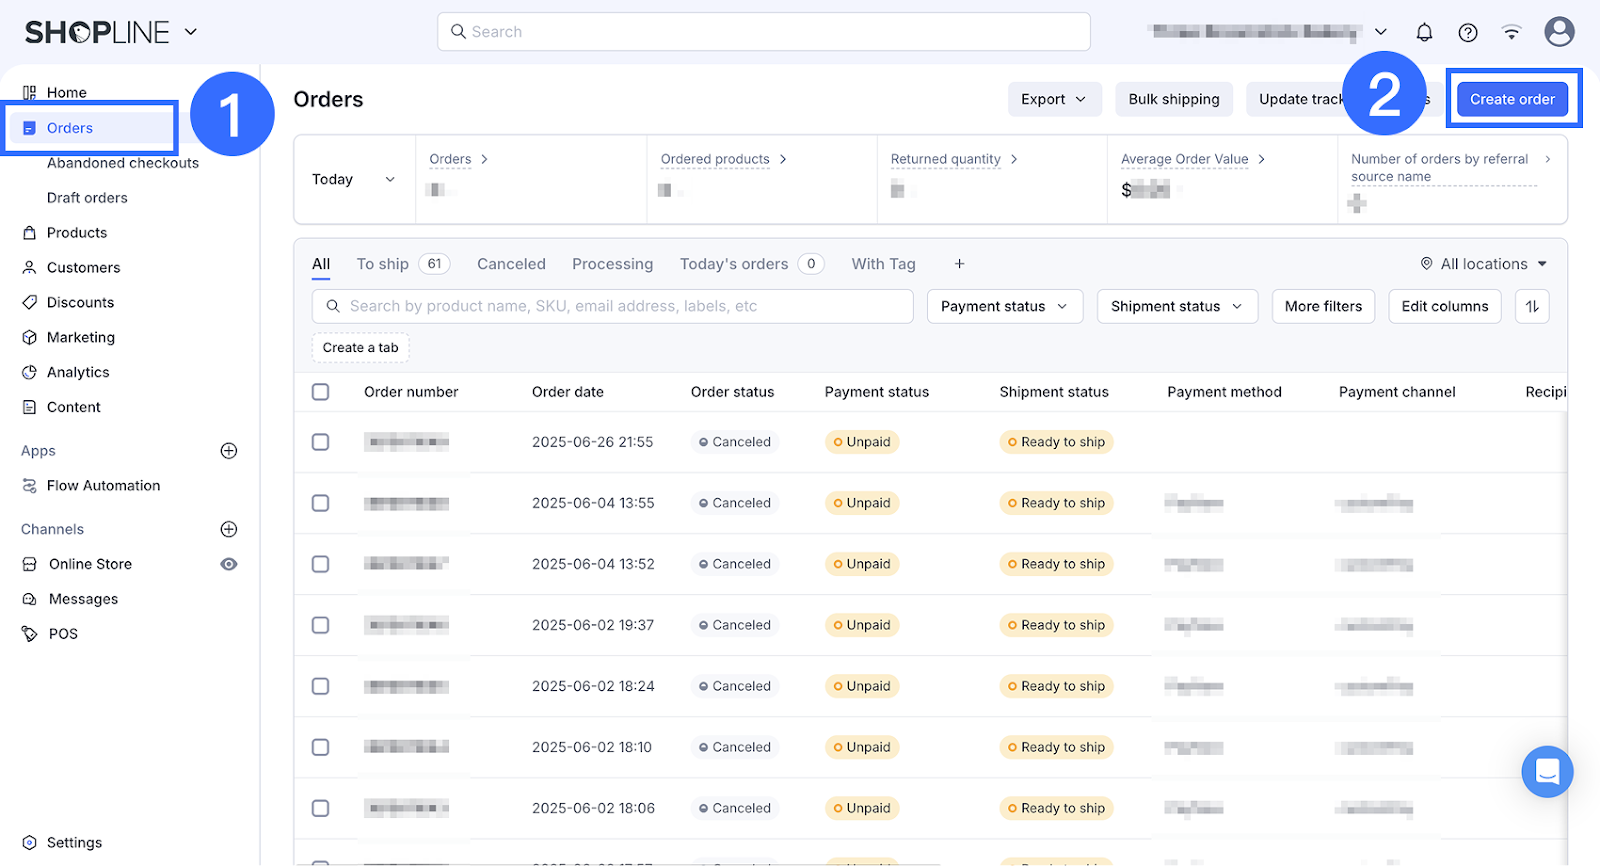This screenshot has width=1600, height=866.
Task: Open Products in the sidebar
Action: tap(77, 233)
